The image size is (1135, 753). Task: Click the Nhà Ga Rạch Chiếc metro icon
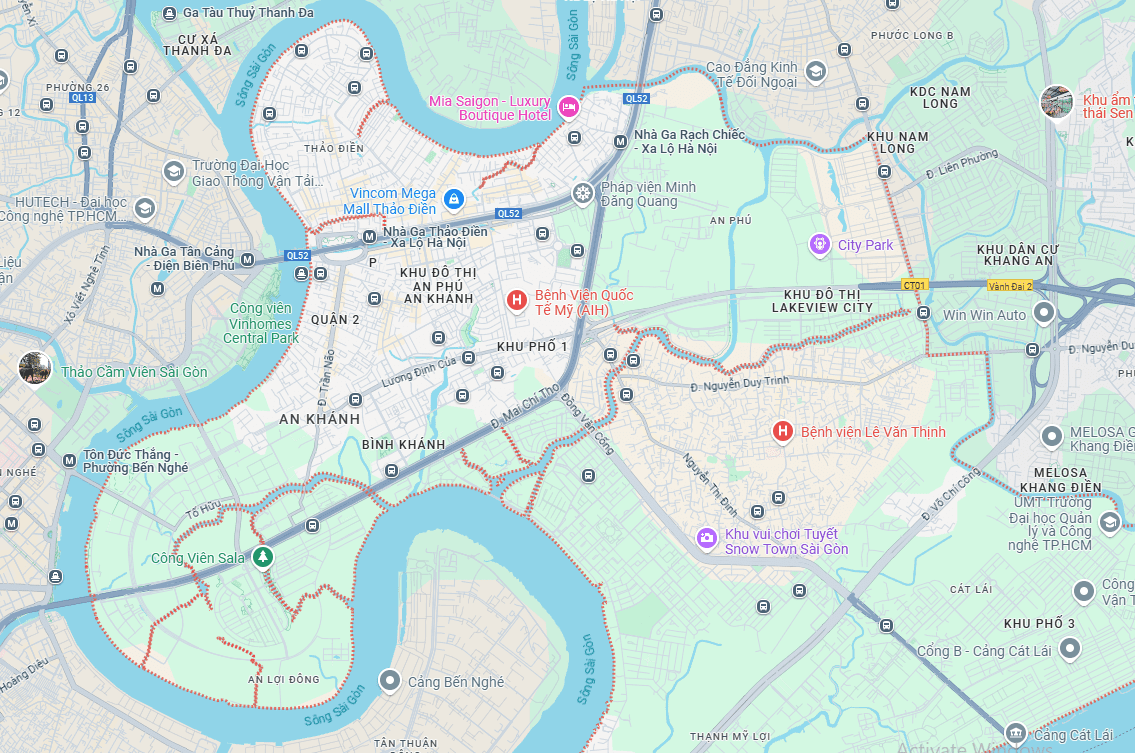[x=620, y=142]
